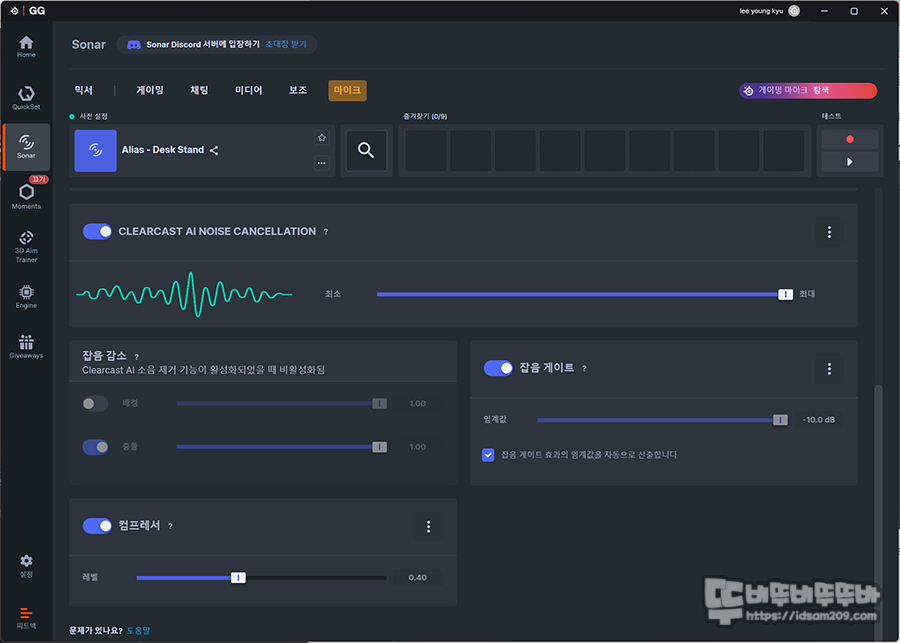900x643 pixels.
Task: Click the 임계값 threshold slider handle
Action: (780, 420)
